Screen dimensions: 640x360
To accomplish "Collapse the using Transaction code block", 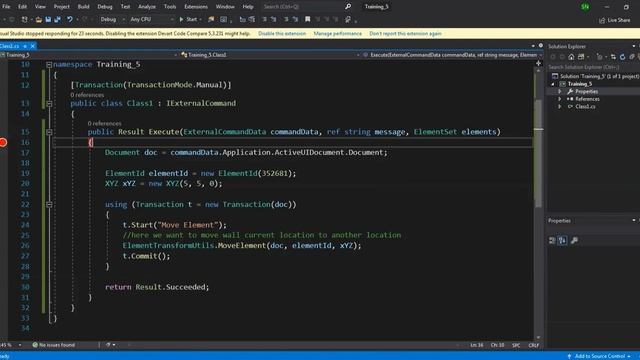I will pos(49,204).
